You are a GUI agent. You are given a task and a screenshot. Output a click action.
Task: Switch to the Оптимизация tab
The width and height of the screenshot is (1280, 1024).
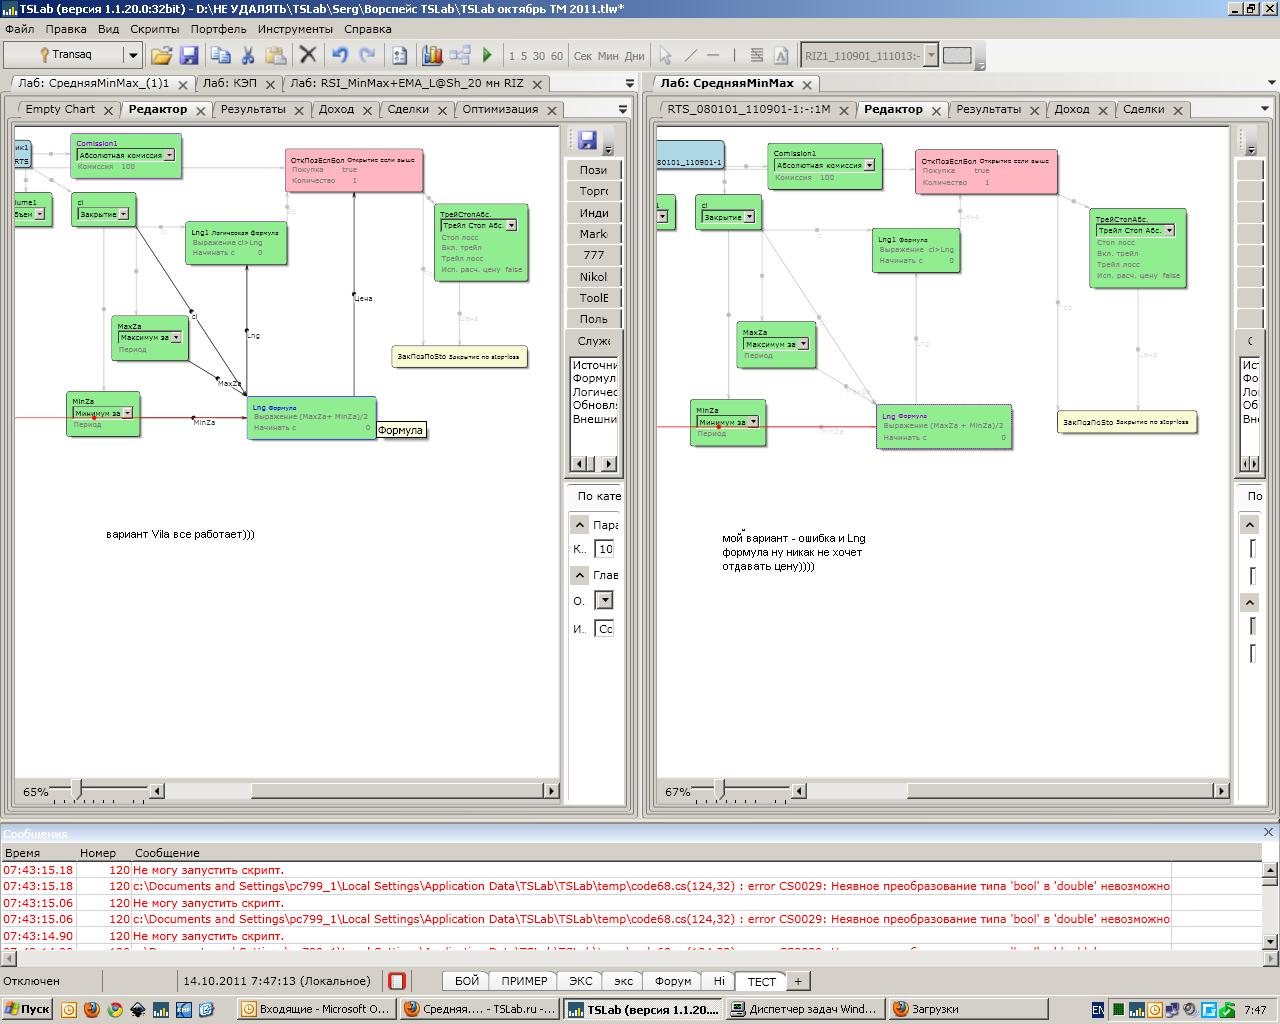coord(500,110)
